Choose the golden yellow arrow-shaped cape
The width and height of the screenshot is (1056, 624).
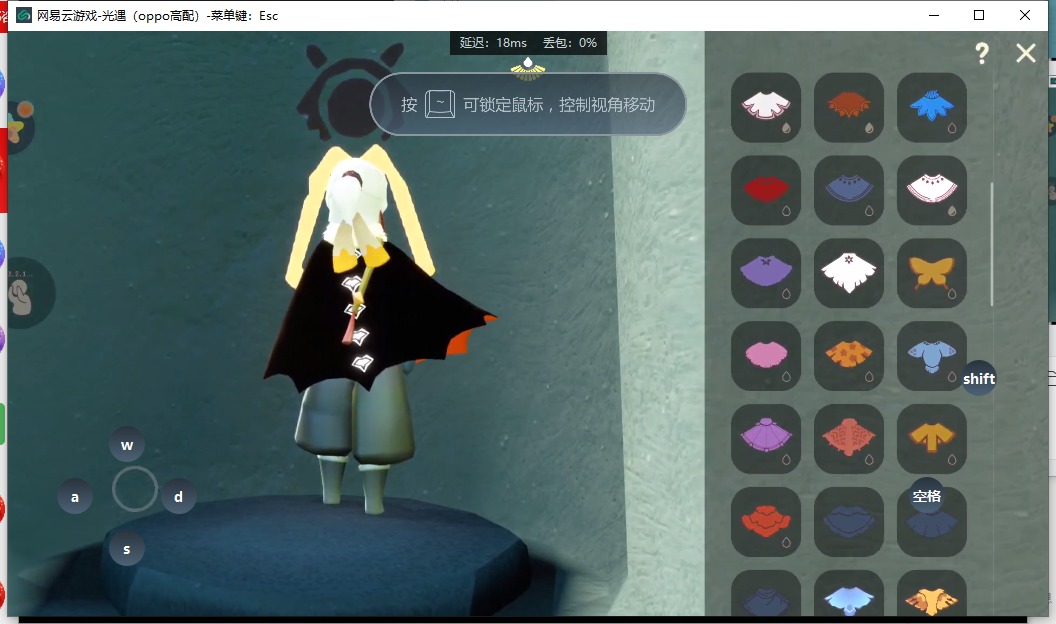(x=931, y=439)
